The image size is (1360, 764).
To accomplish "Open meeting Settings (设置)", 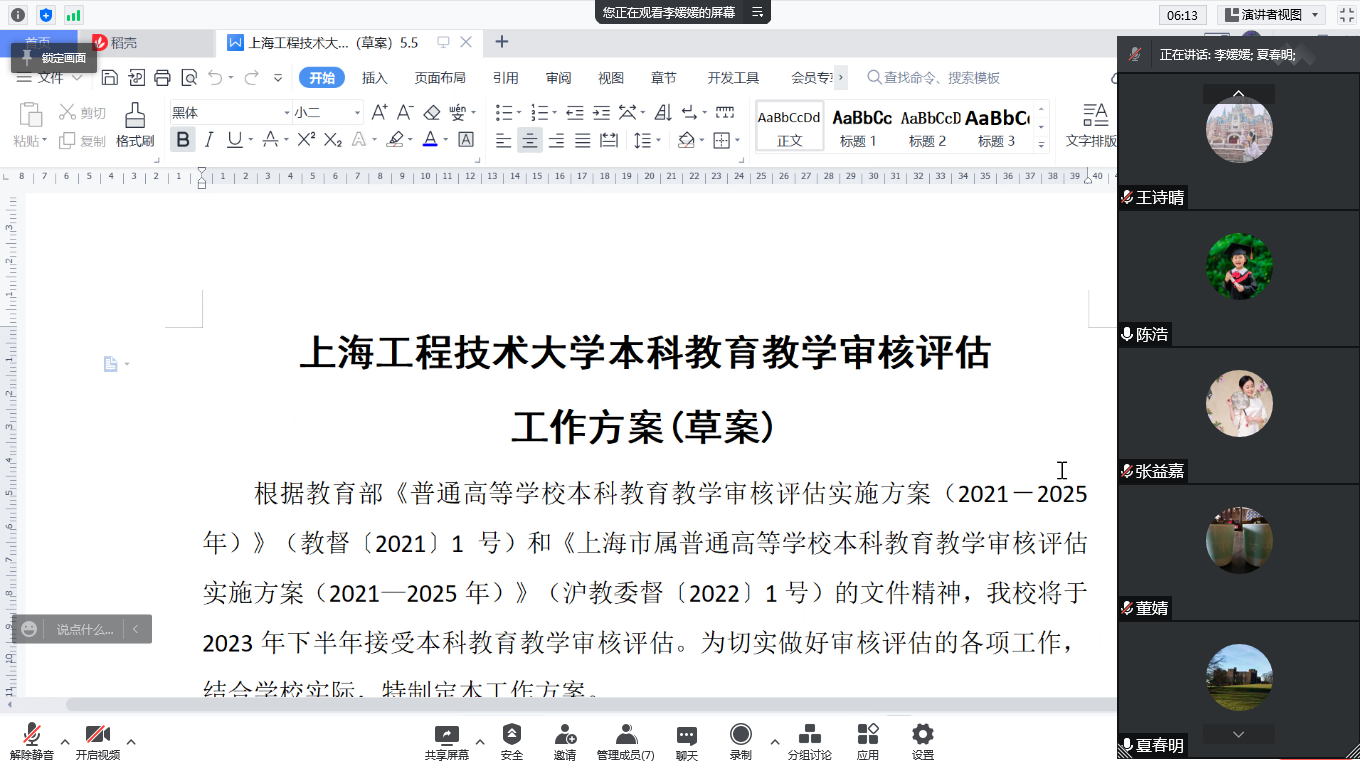I will [922, 742].
